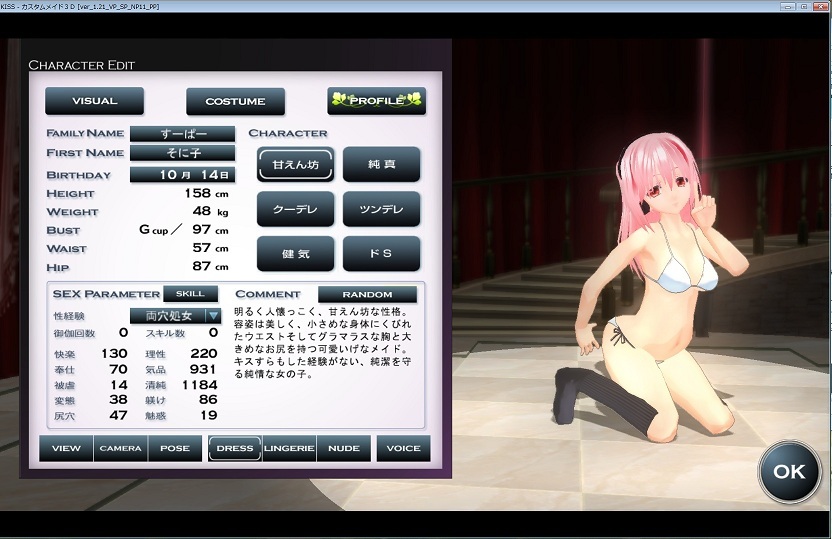Change the Birthday value 10月14日
This screenshot has height=539, width=832.
coord(183,175)
